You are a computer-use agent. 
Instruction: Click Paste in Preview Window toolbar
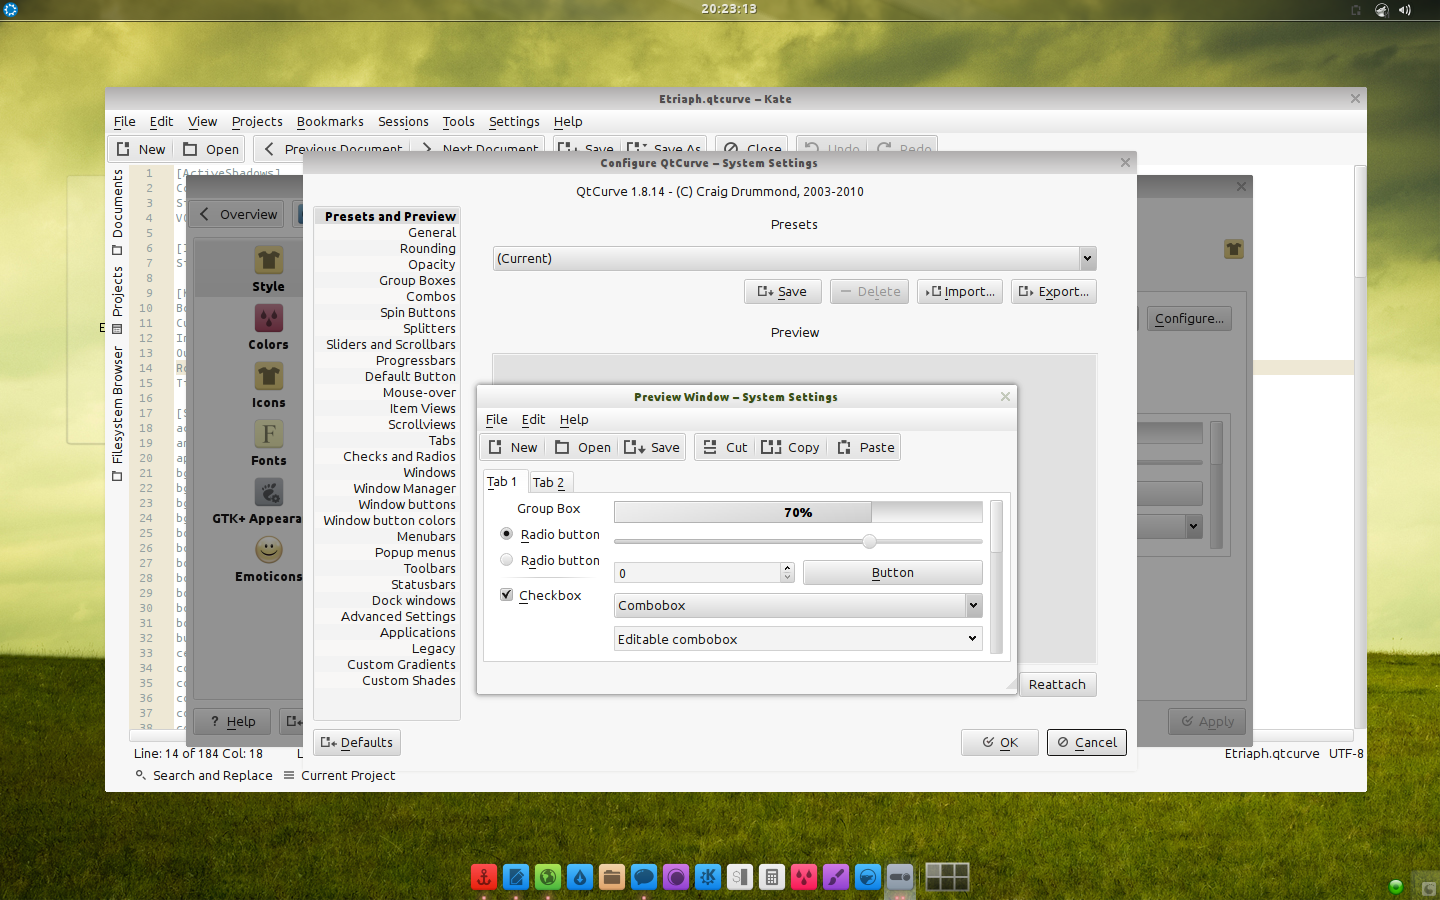tap(866, 447)
